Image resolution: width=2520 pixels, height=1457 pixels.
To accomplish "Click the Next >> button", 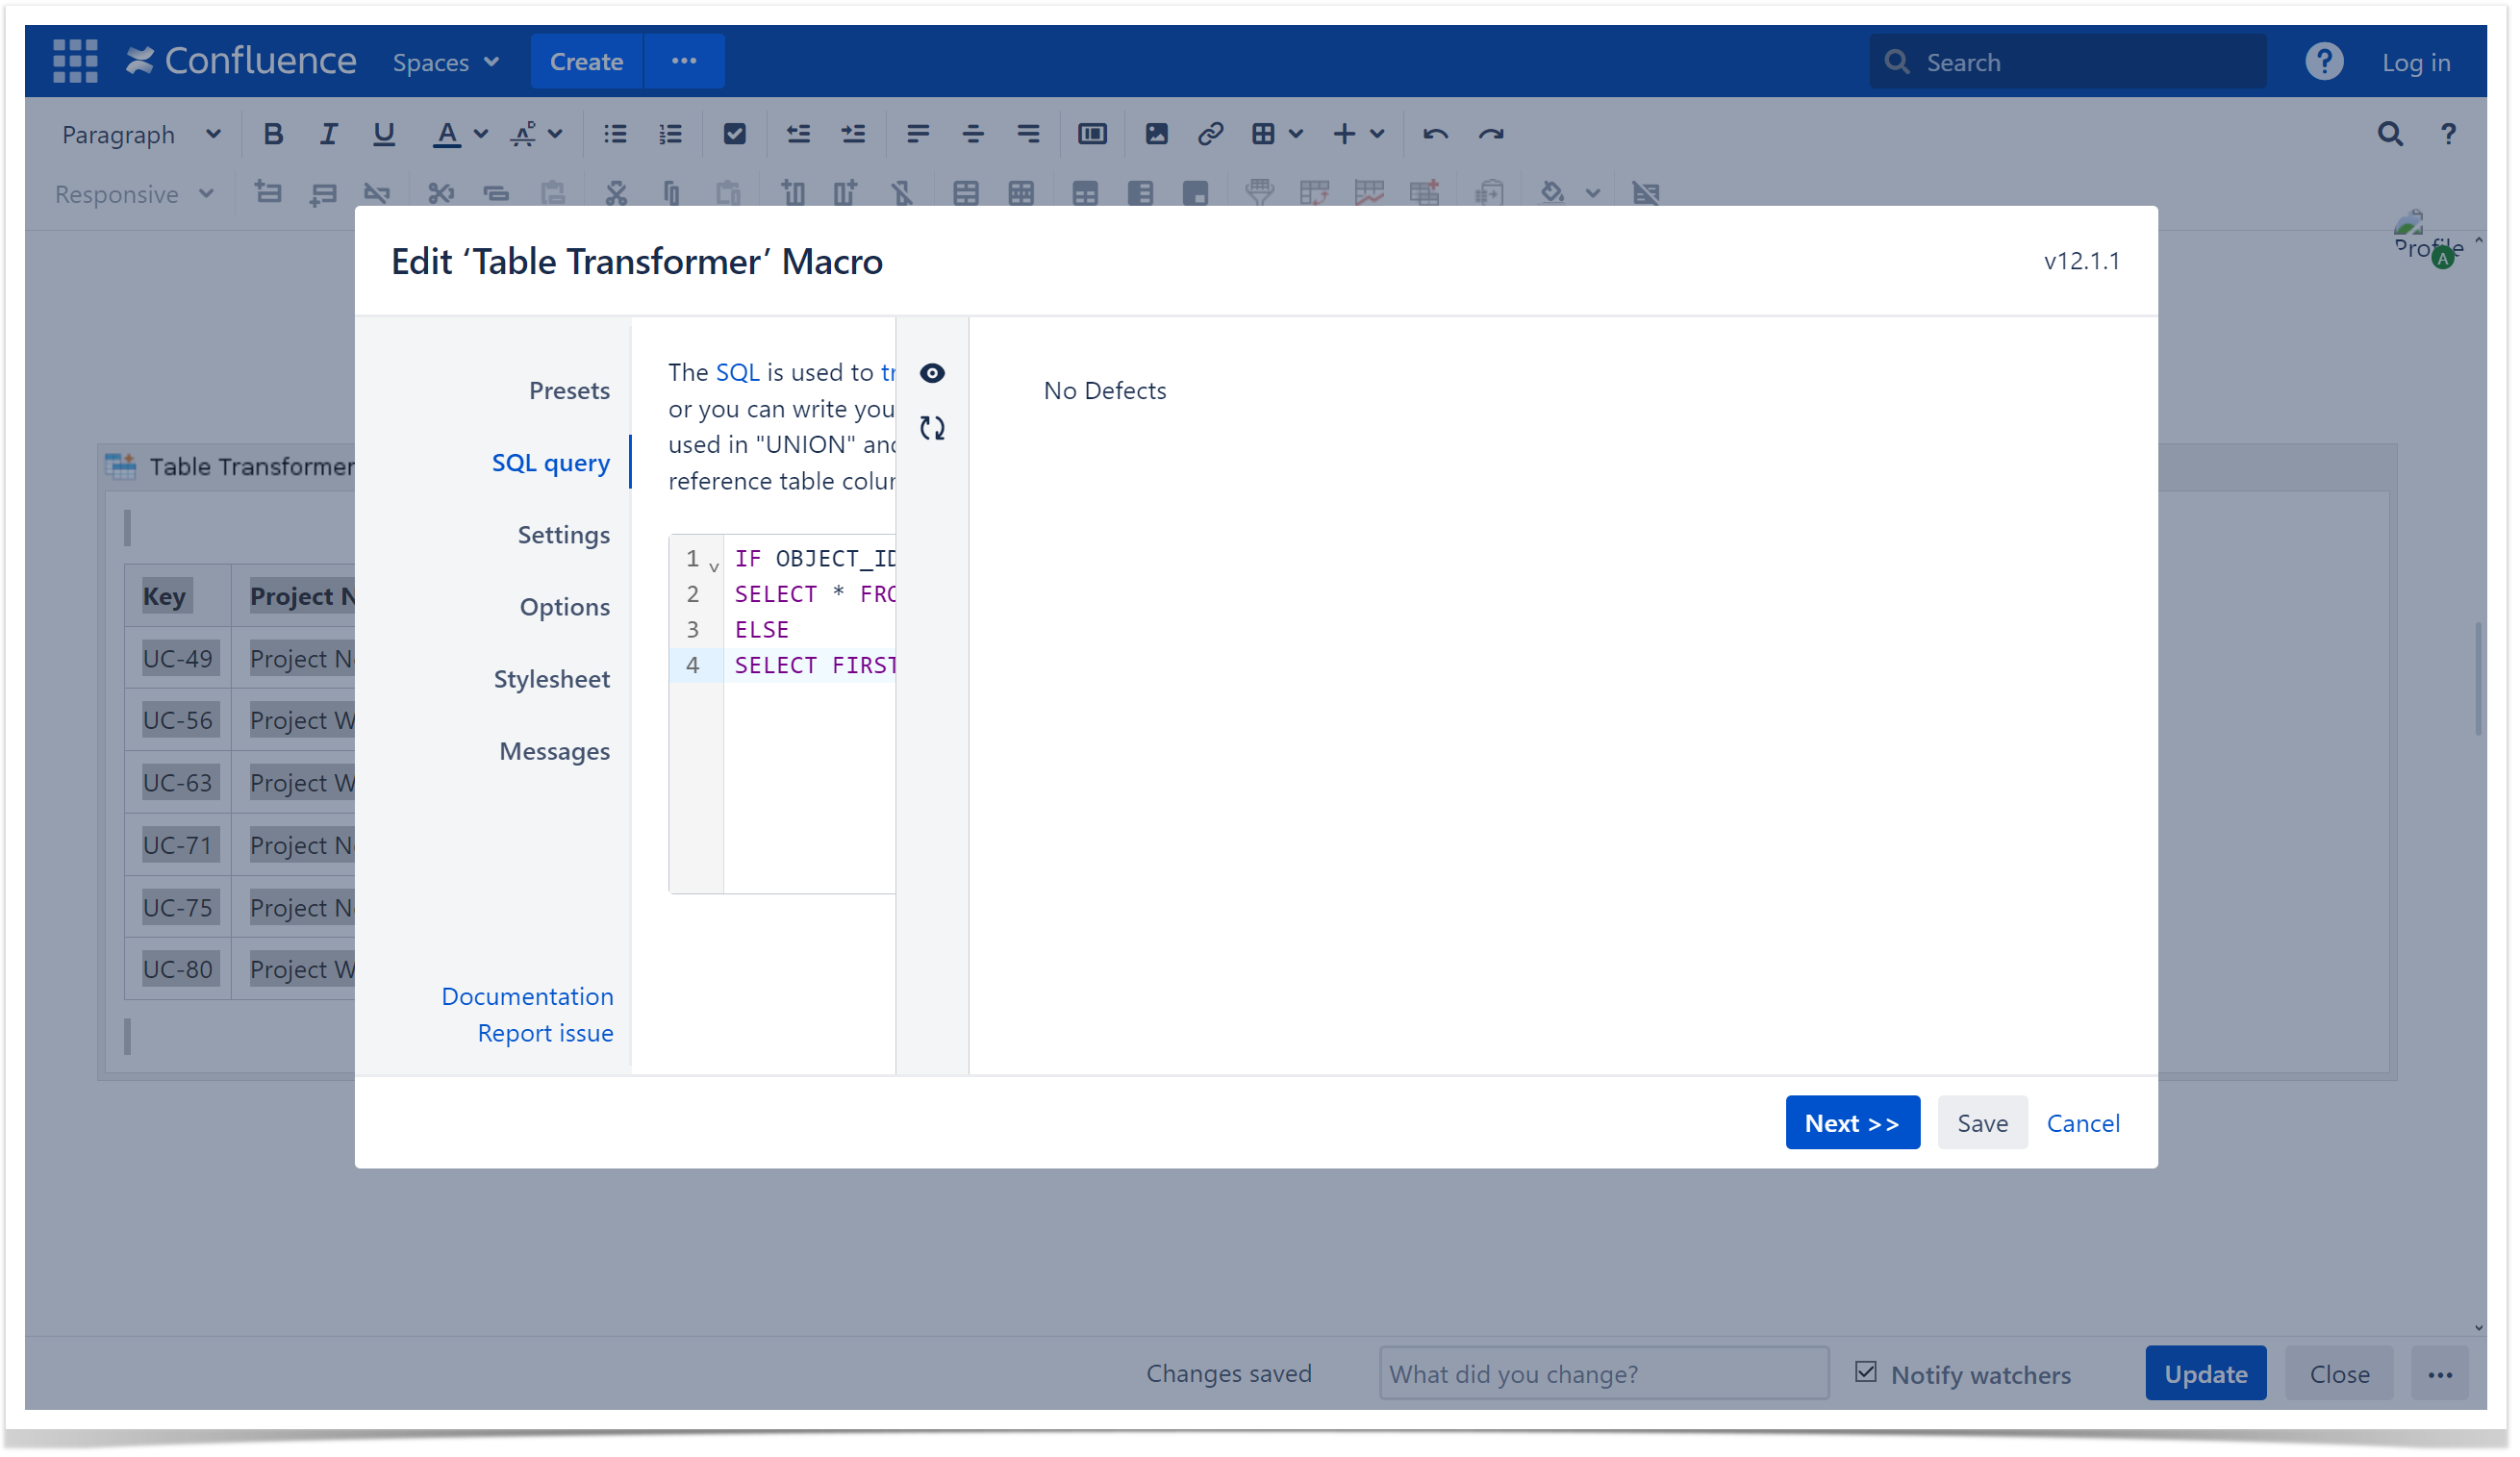I will click(1851, 1123).
